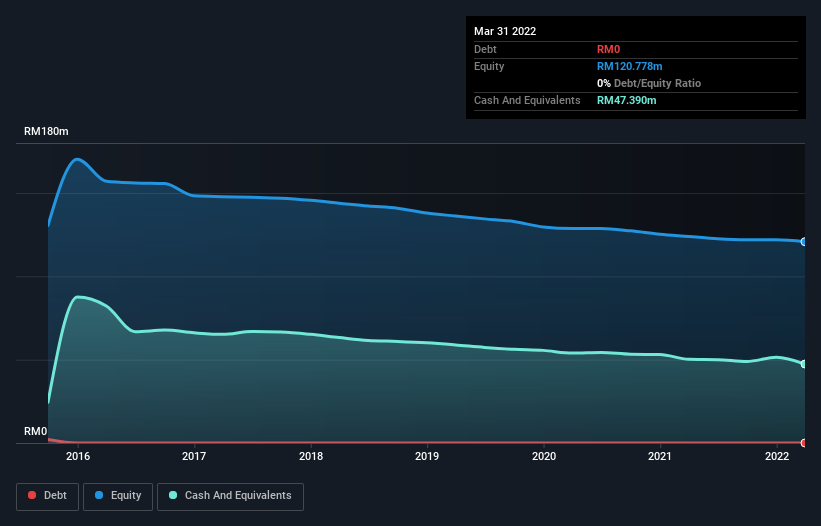Click the RM120.778m equity value
The height and width of the screenshot is (526, 821).
point(629,66)
